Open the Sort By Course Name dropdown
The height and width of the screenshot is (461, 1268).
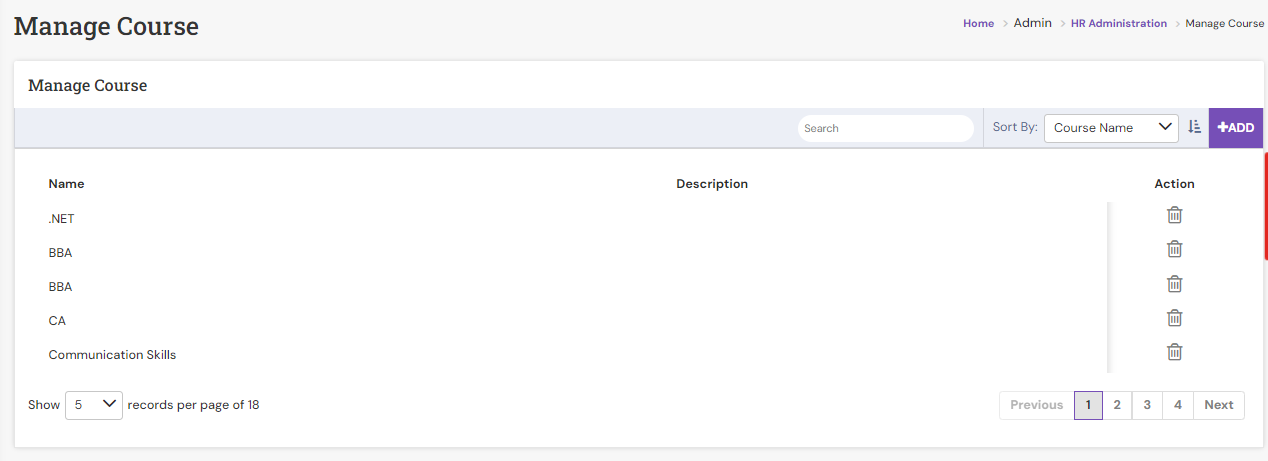click(x=1111, y=127)
